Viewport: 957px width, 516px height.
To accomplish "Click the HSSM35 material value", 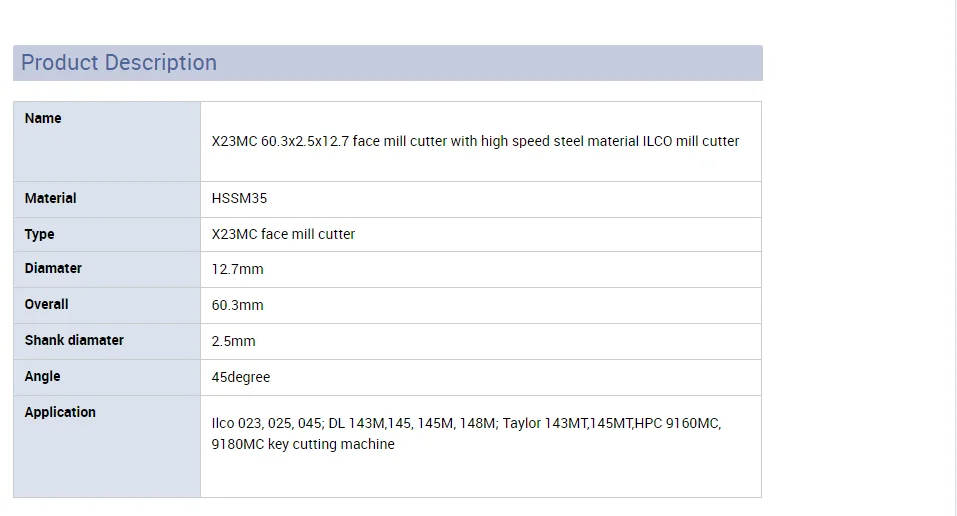I will click(239, 198).
